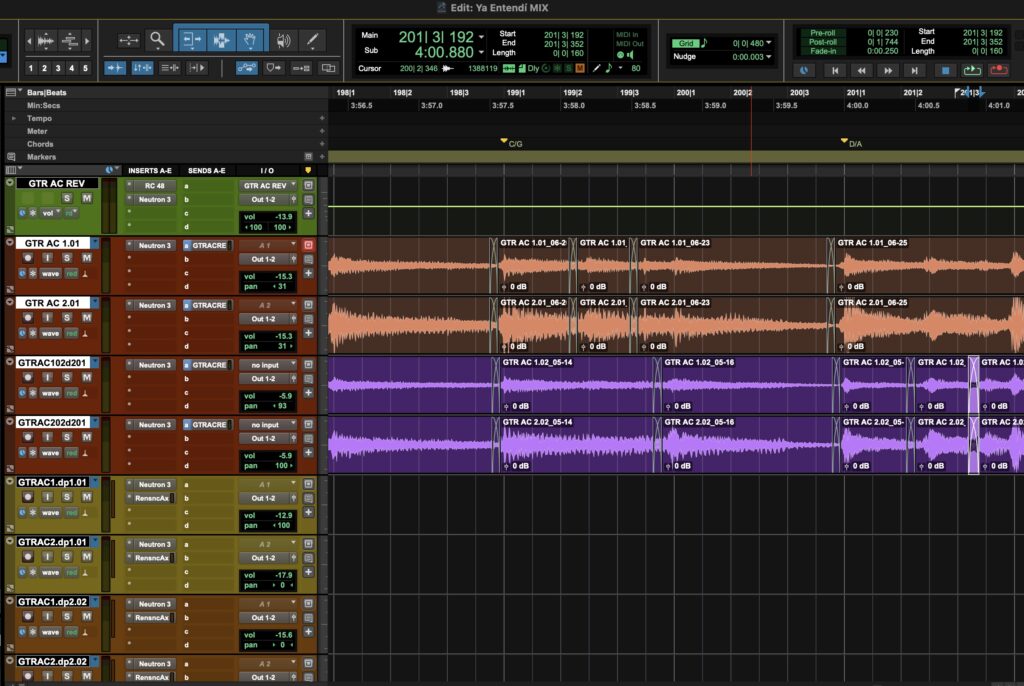Mute the GTR AC 1.01 track
This screenshot has width=1024, height=686.
pyautogui.click(x=86, y=258)
